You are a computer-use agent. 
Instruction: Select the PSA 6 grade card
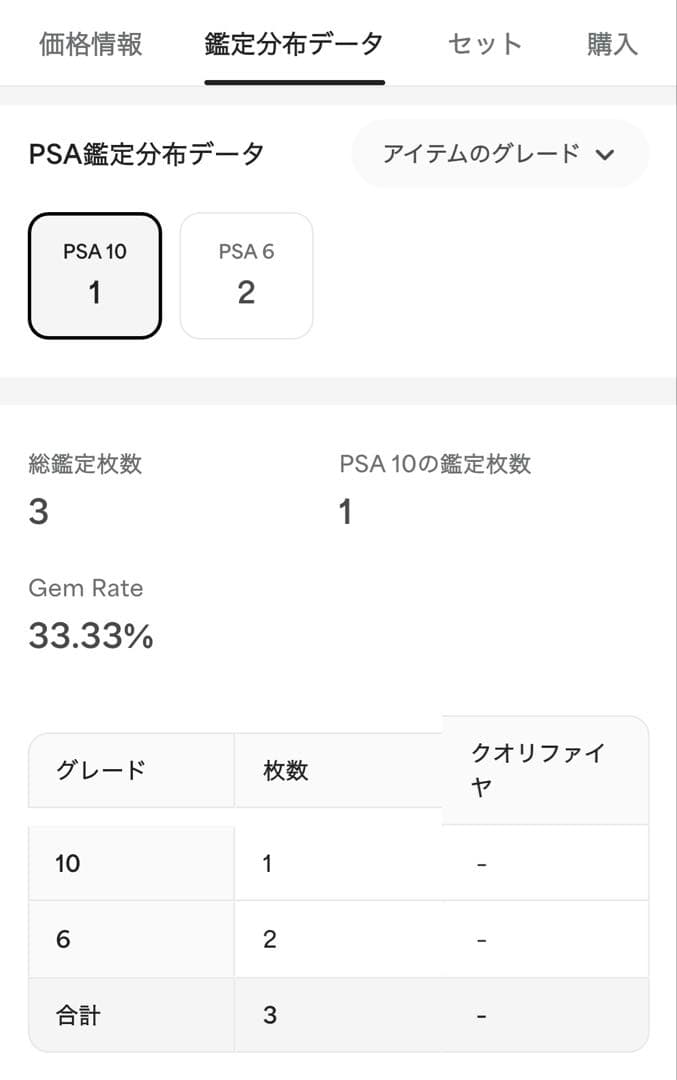coord(246,275)
